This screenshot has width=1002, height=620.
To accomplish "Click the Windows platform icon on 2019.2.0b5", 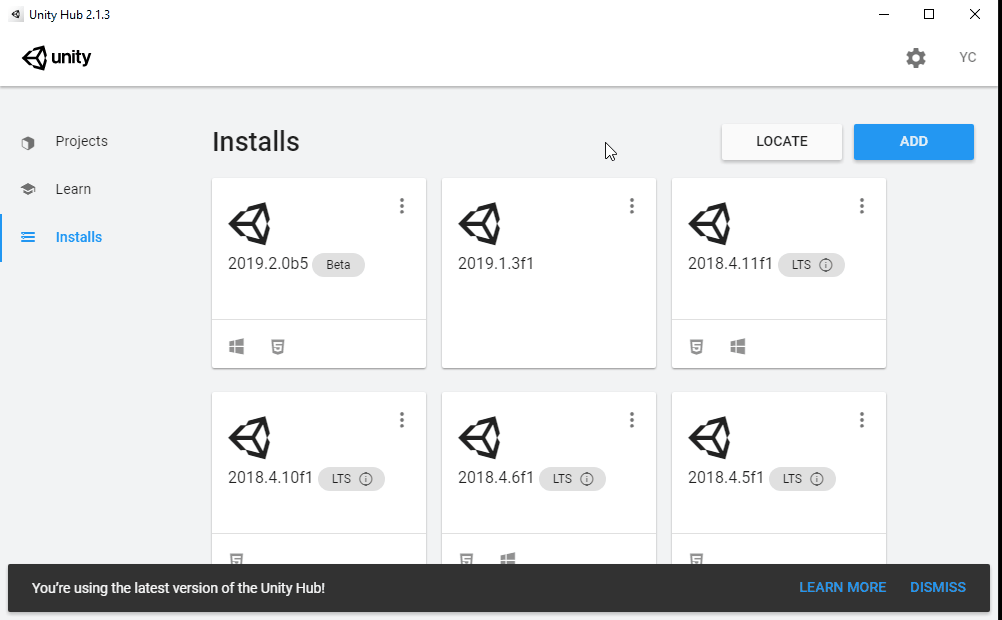I will [x=237, y=347].
